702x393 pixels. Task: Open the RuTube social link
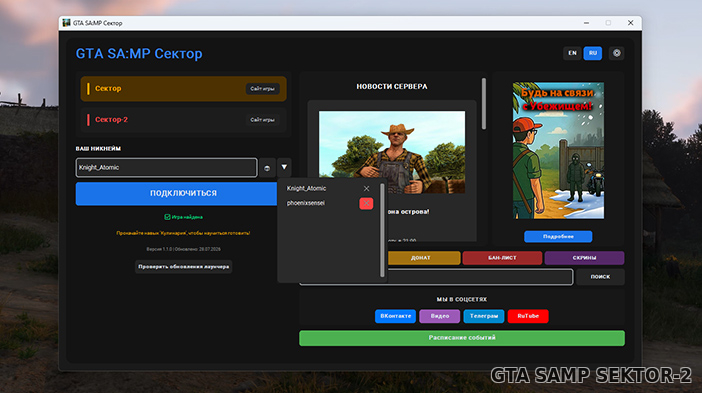point(528,316)
